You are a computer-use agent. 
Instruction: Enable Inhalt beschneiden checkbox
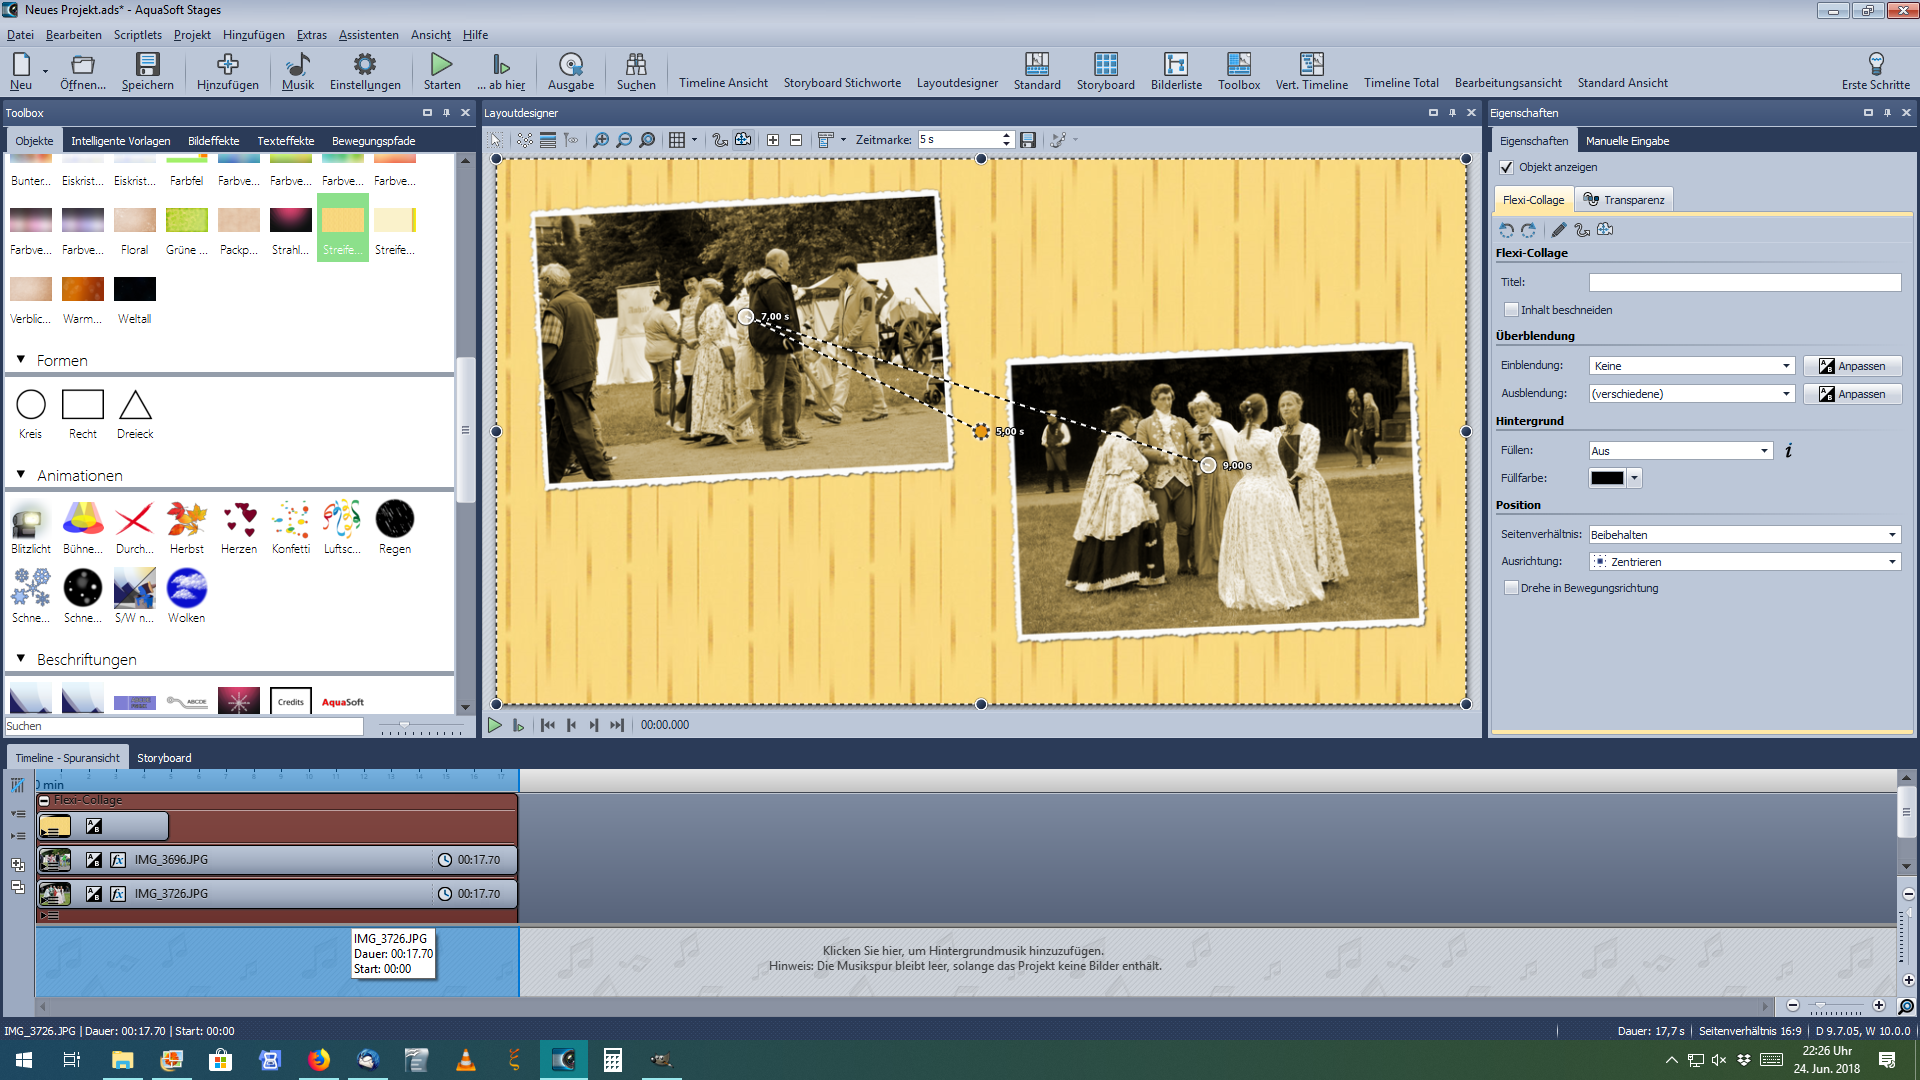(x=1512, y=310)
